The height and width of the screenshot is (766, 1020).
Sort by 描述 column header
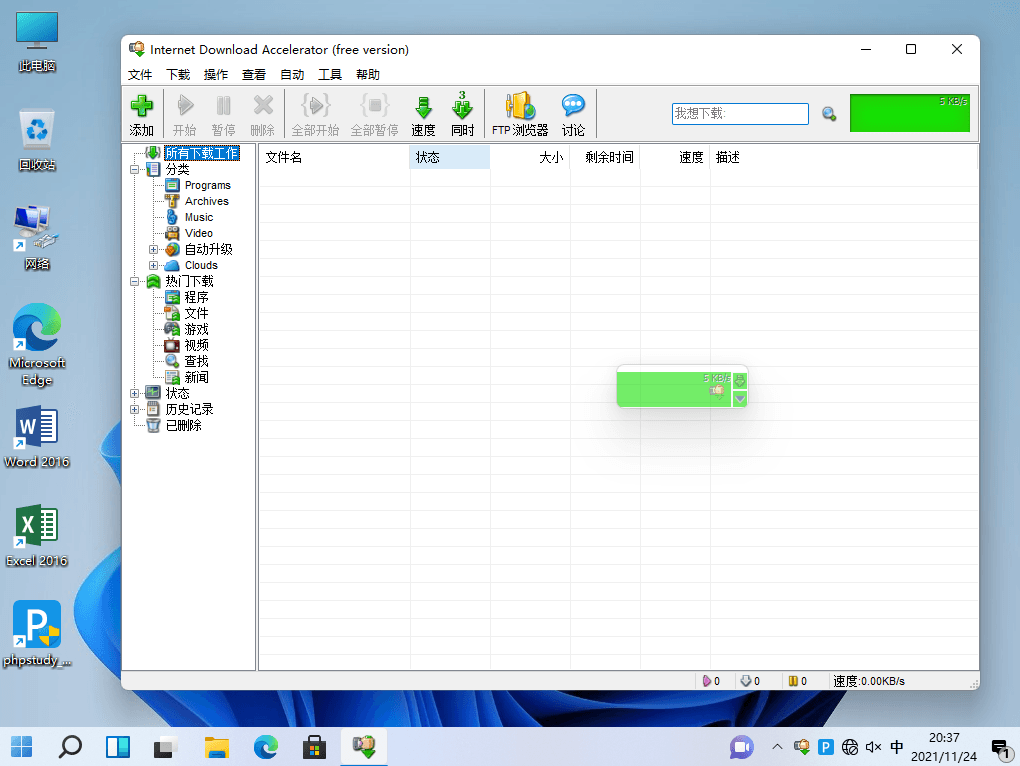(x=844, y=157)
